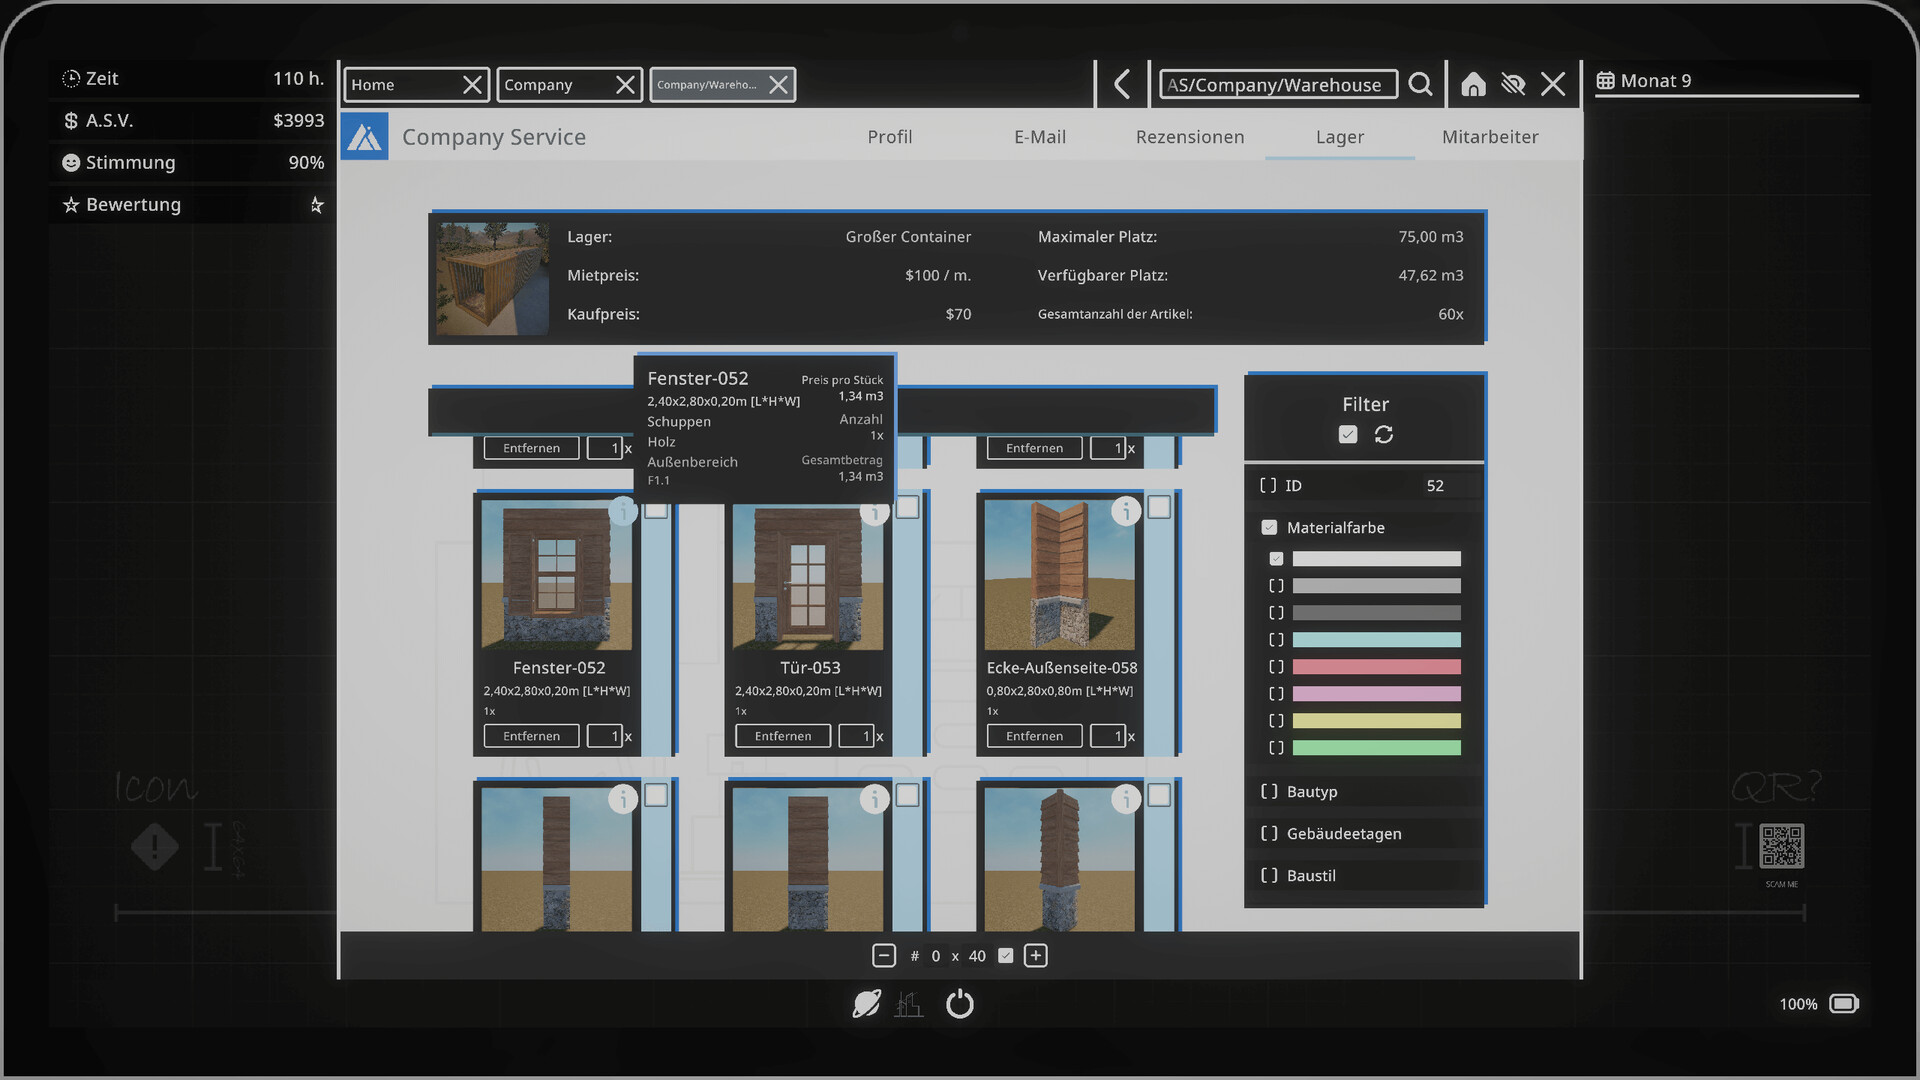Image resolution: width=1920 pixels, height=1080 pixels.
Task: Click the AS/Company/Warehouse address field
Action: (x=1277, y=85)
